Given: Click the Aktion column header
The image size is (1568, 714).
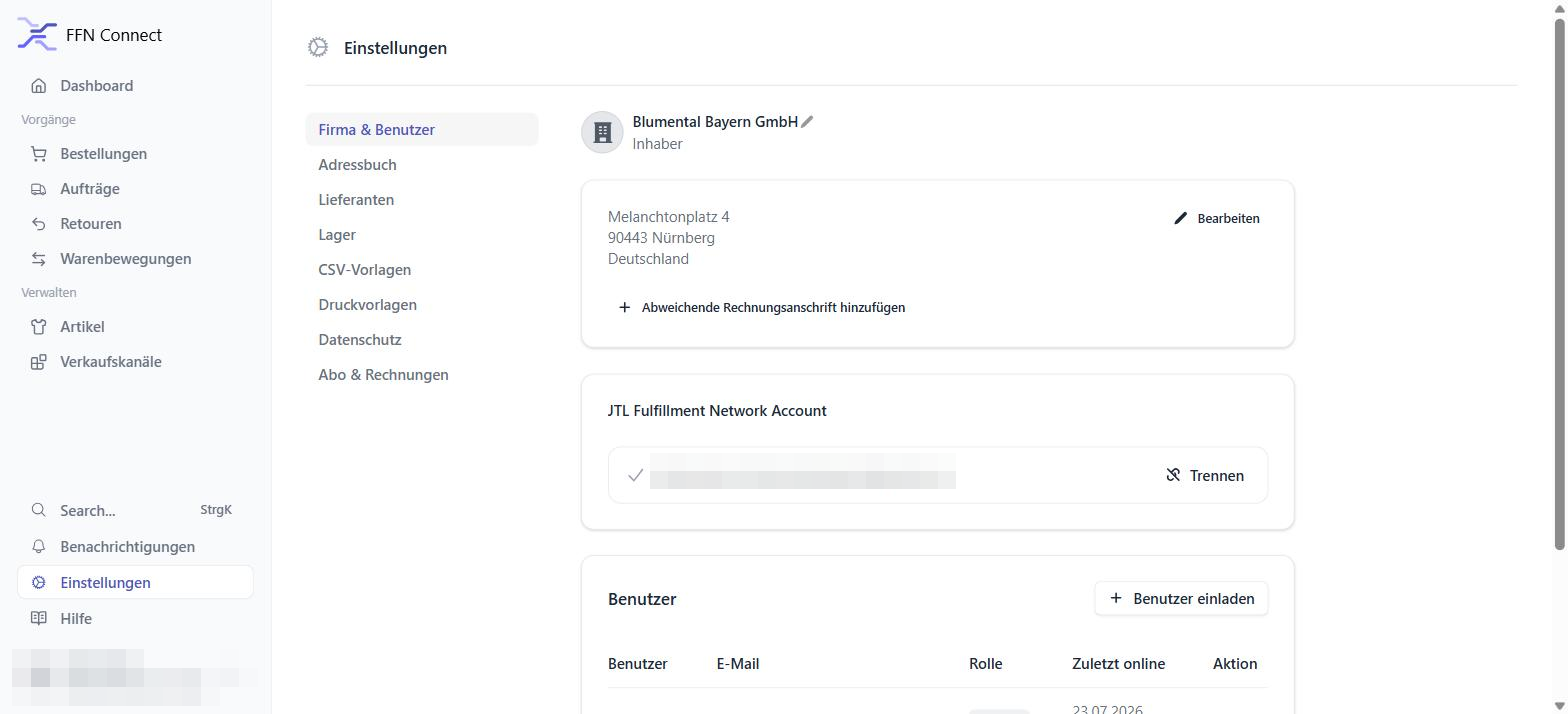Looking at the screenshot, I should click(1235, 664).
